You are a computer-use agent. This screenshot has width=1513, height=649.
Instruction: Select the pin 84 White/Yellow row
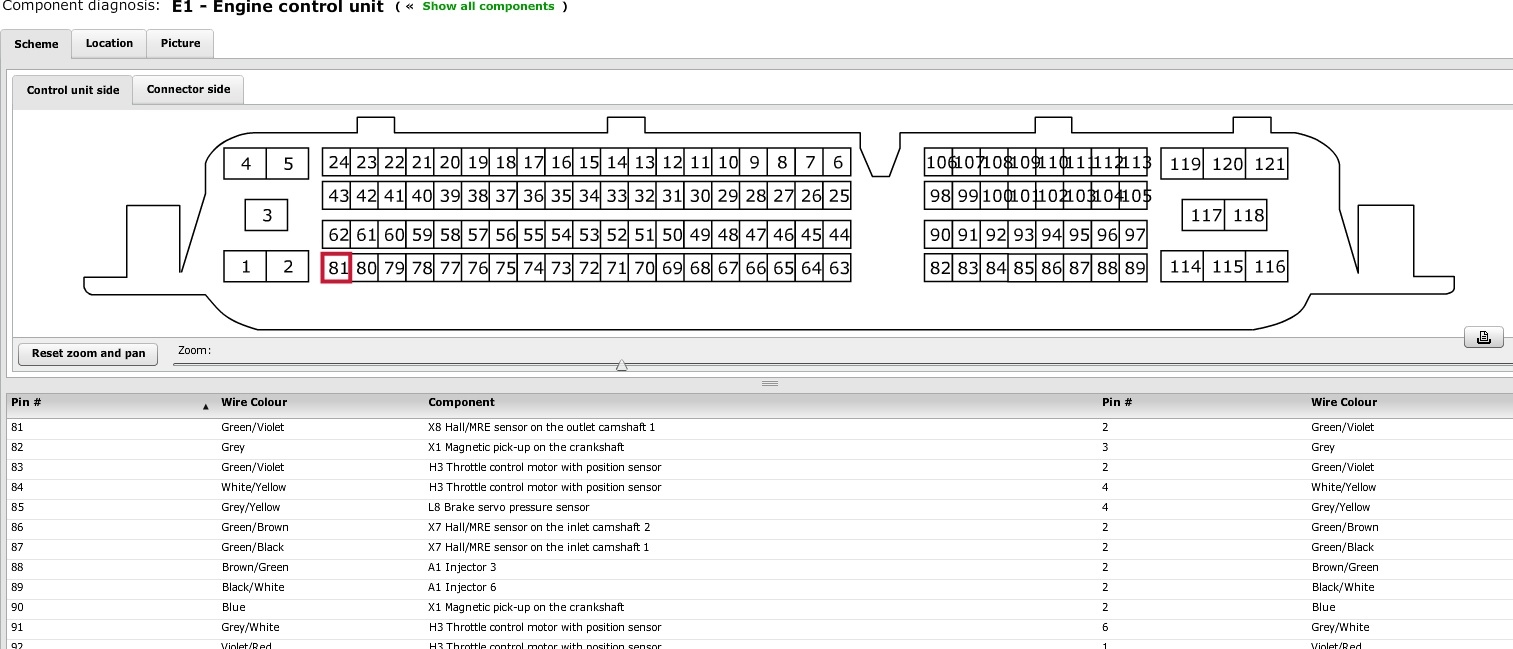[x=760, y=487]
